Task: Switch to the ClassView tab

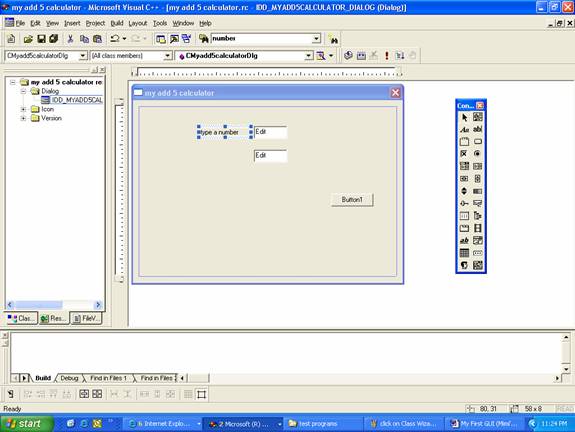Action: pyautogui.click(x=22, y=318)
